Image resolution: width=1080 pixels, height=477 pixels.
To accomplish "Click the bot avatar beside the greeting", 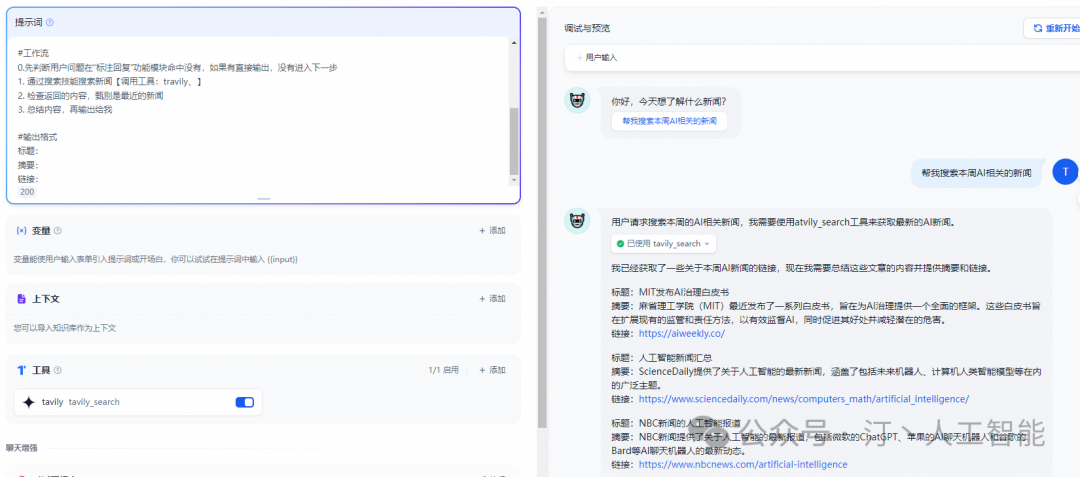I will click(x=577, y=101).
